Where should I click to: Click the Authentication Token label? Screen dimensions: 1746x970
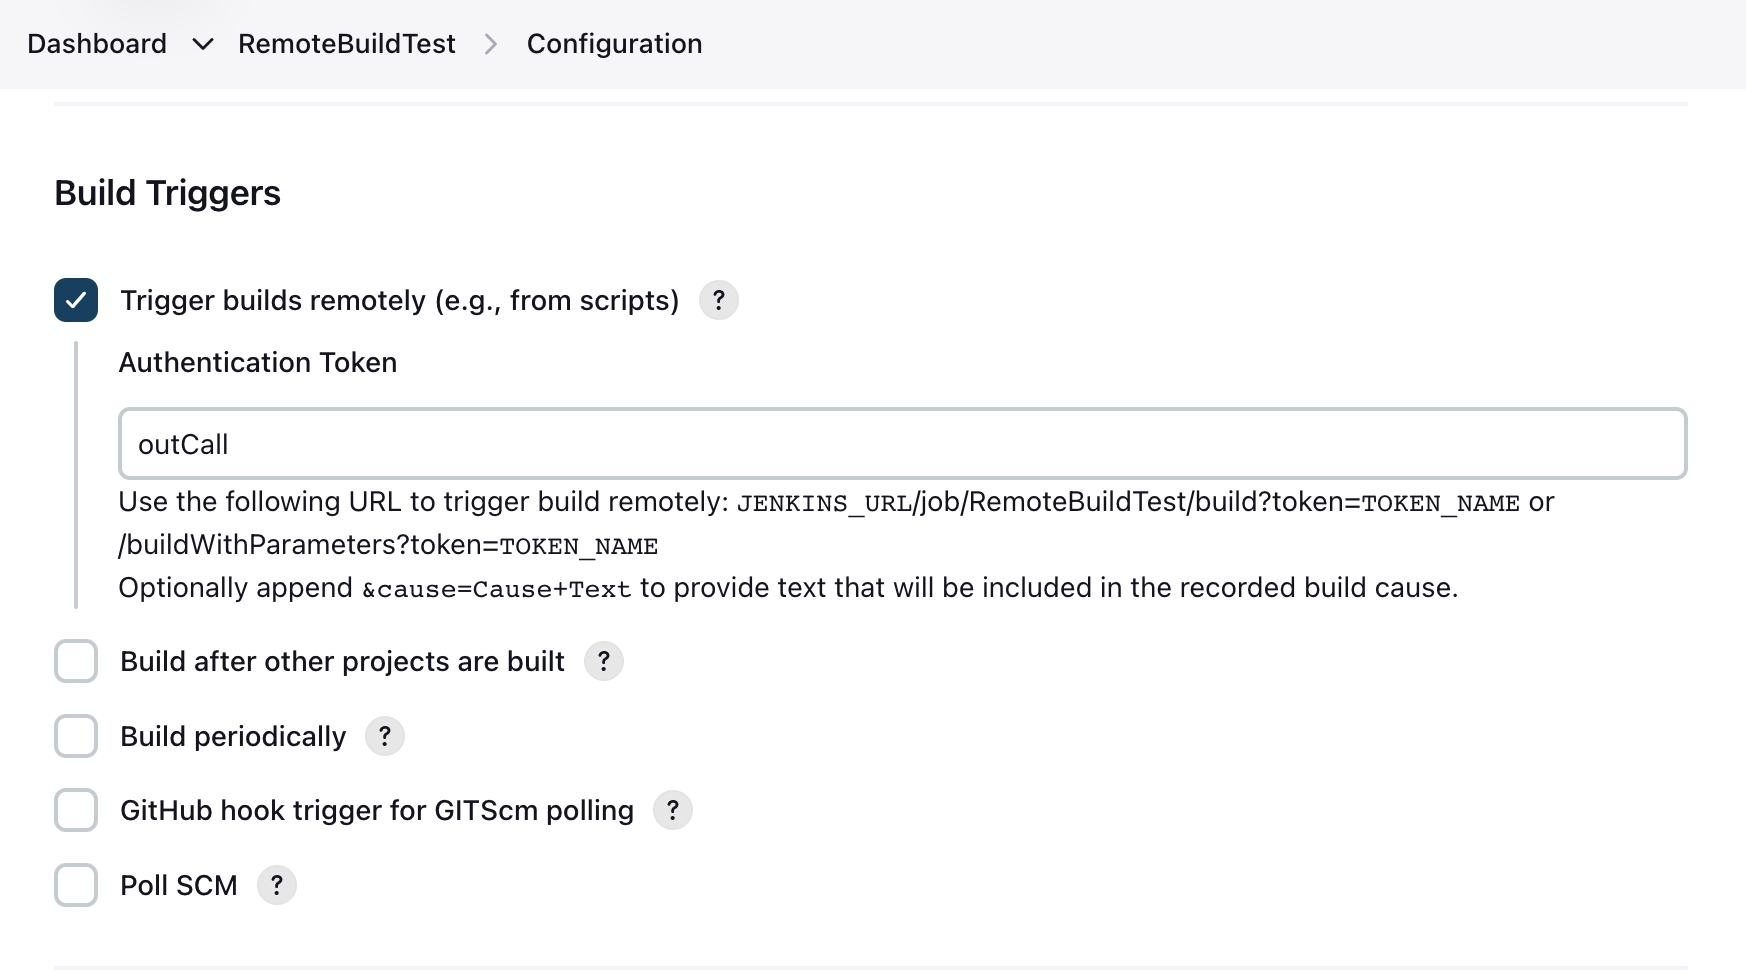[258, 362]
